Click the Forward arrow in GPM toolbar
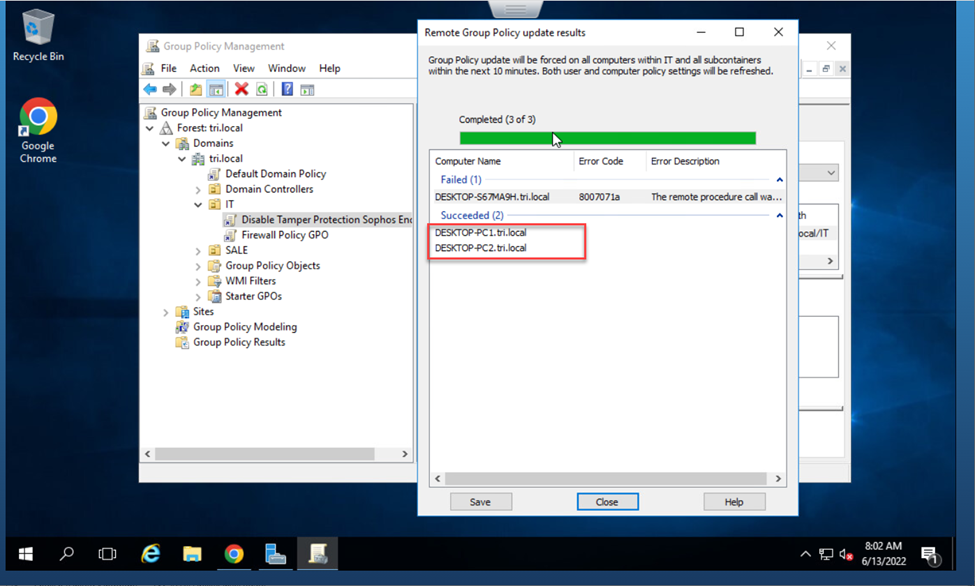Viewport: 975px width, 586px height. 169,90
